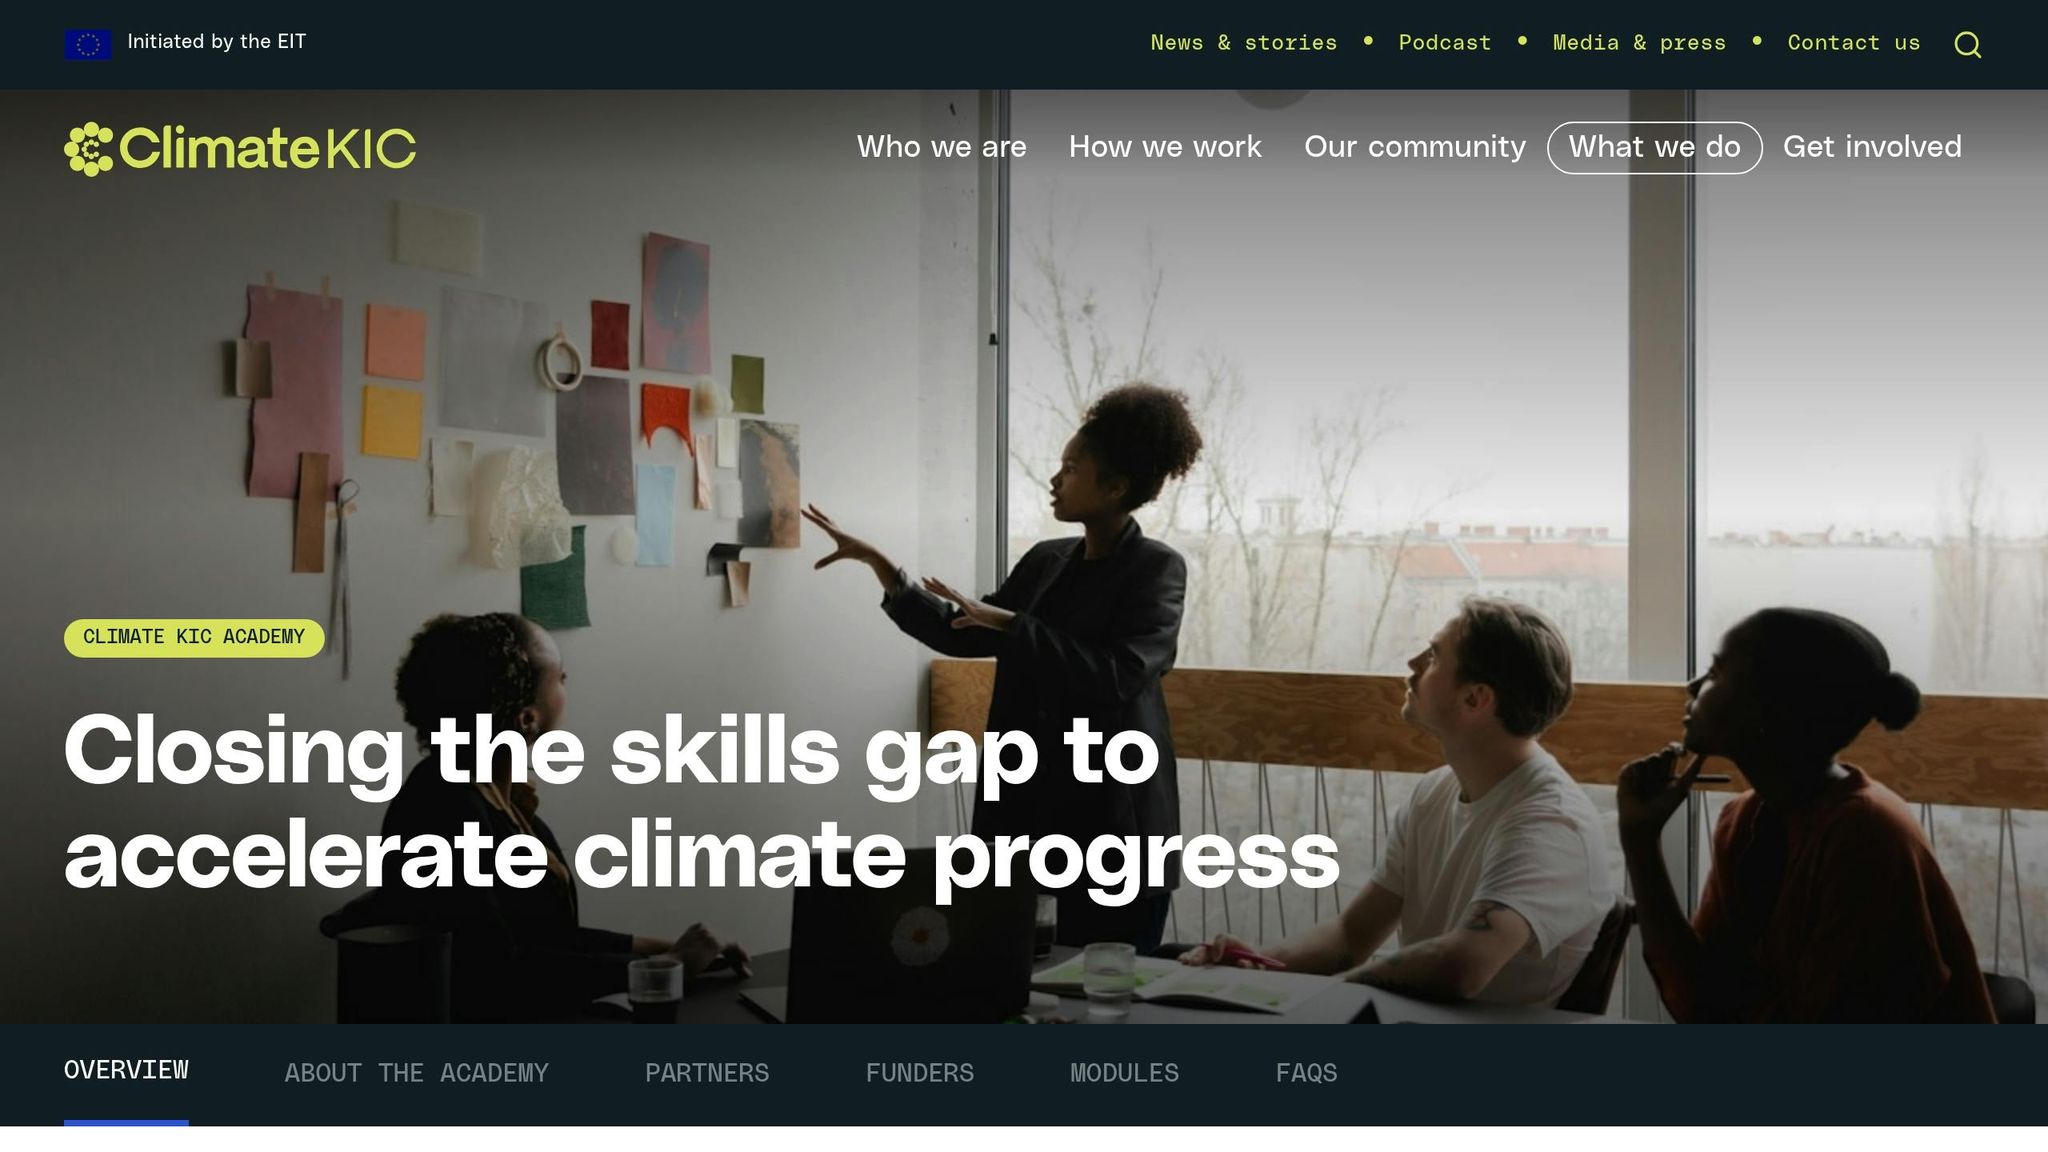This screenshot has width=2048, height=1152.
Task: Select the What we do menu
Action: (1655, 148)
